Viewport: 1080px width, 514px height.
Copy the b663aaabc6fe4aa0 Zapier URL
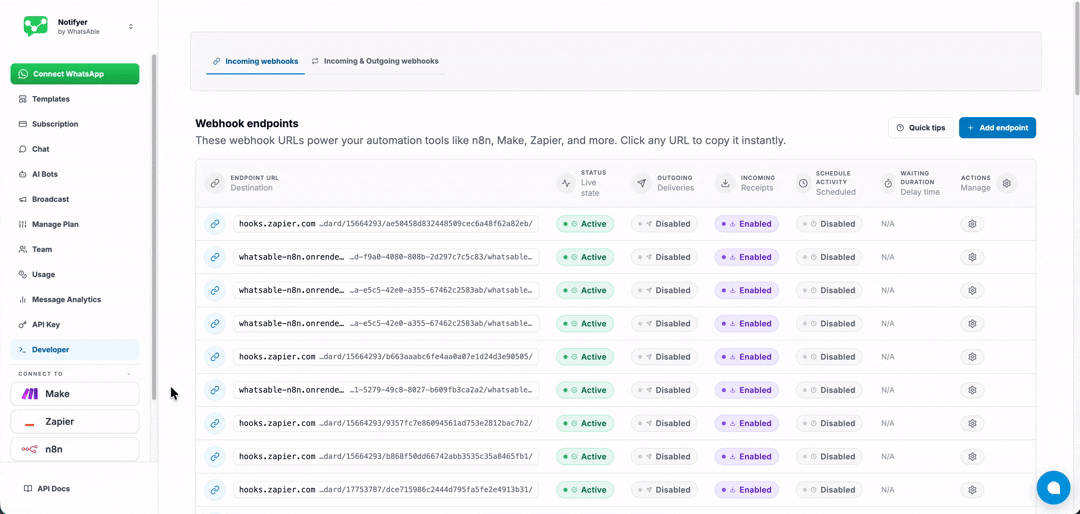386,357
